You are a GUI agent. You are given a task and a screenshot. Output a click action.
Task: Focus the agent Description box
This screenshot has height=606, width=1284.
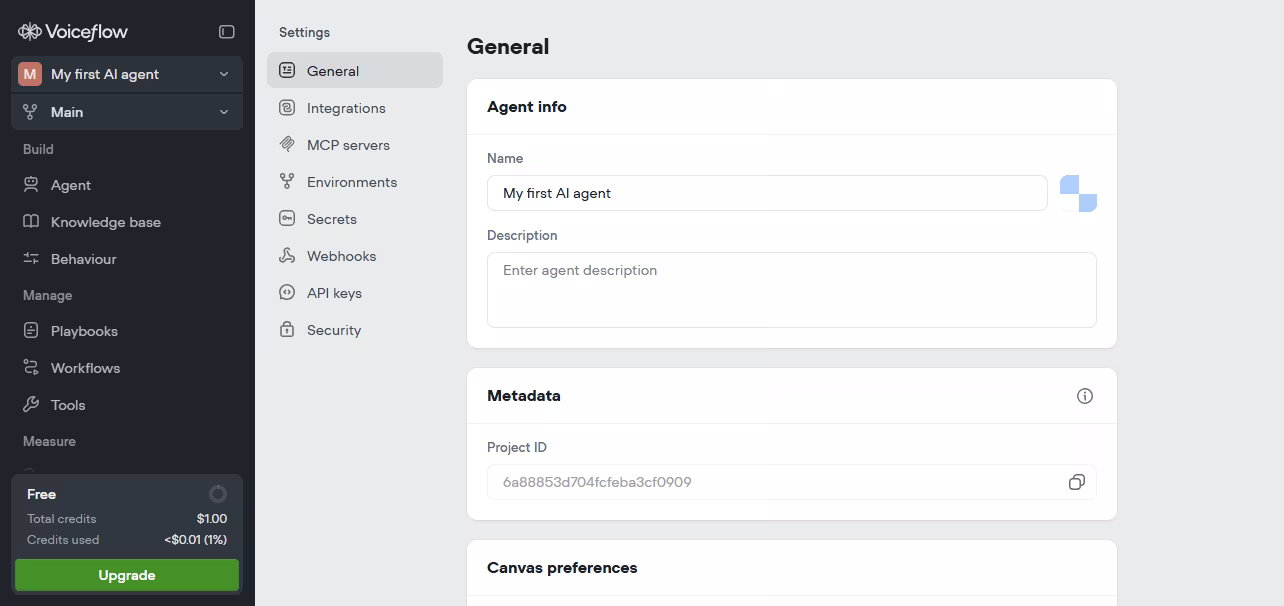tap(792, 290)
